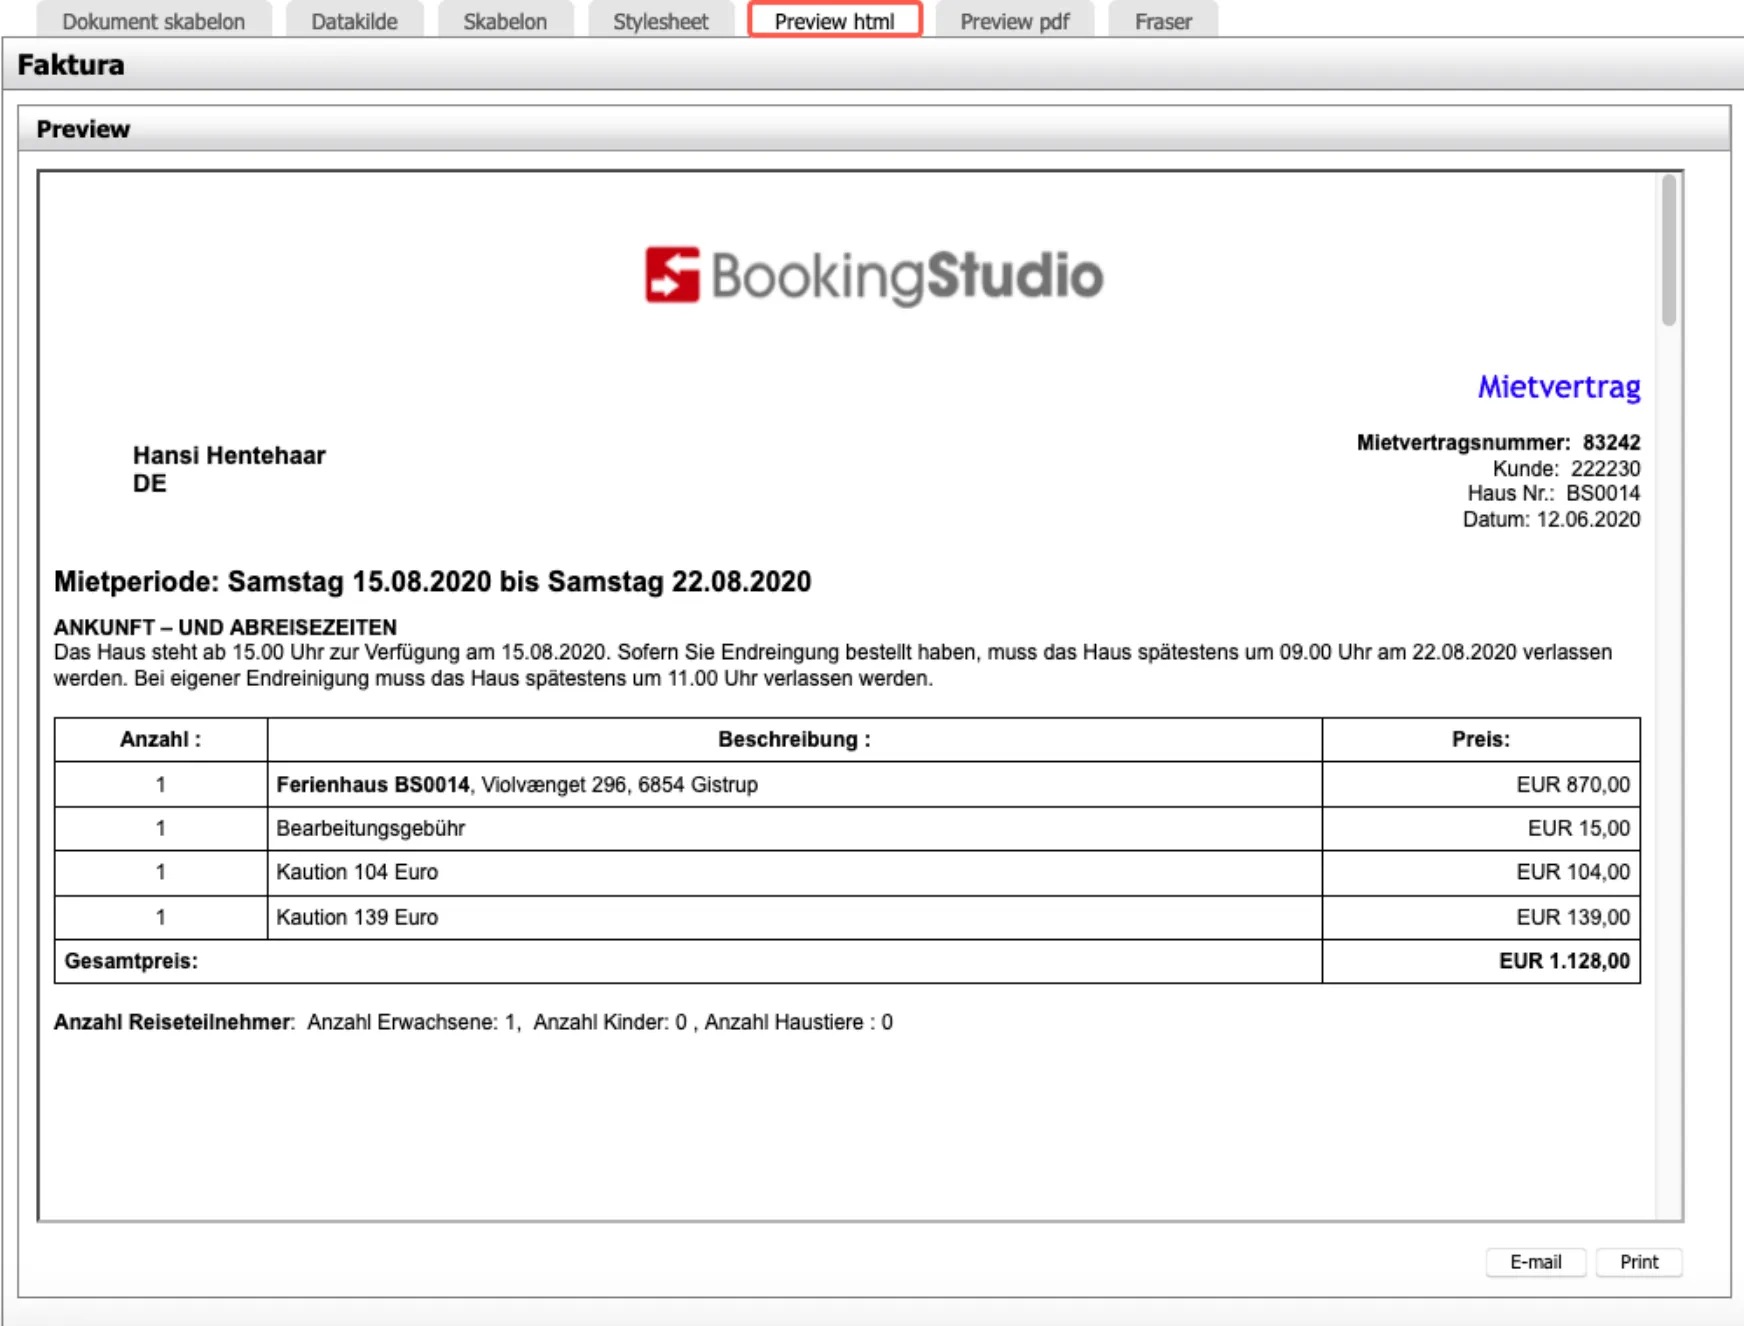Open the Dokument skabelon tab
The width and height of the screenshot is (1744, 1326).
pyautogui.click(x=153, y=21)
